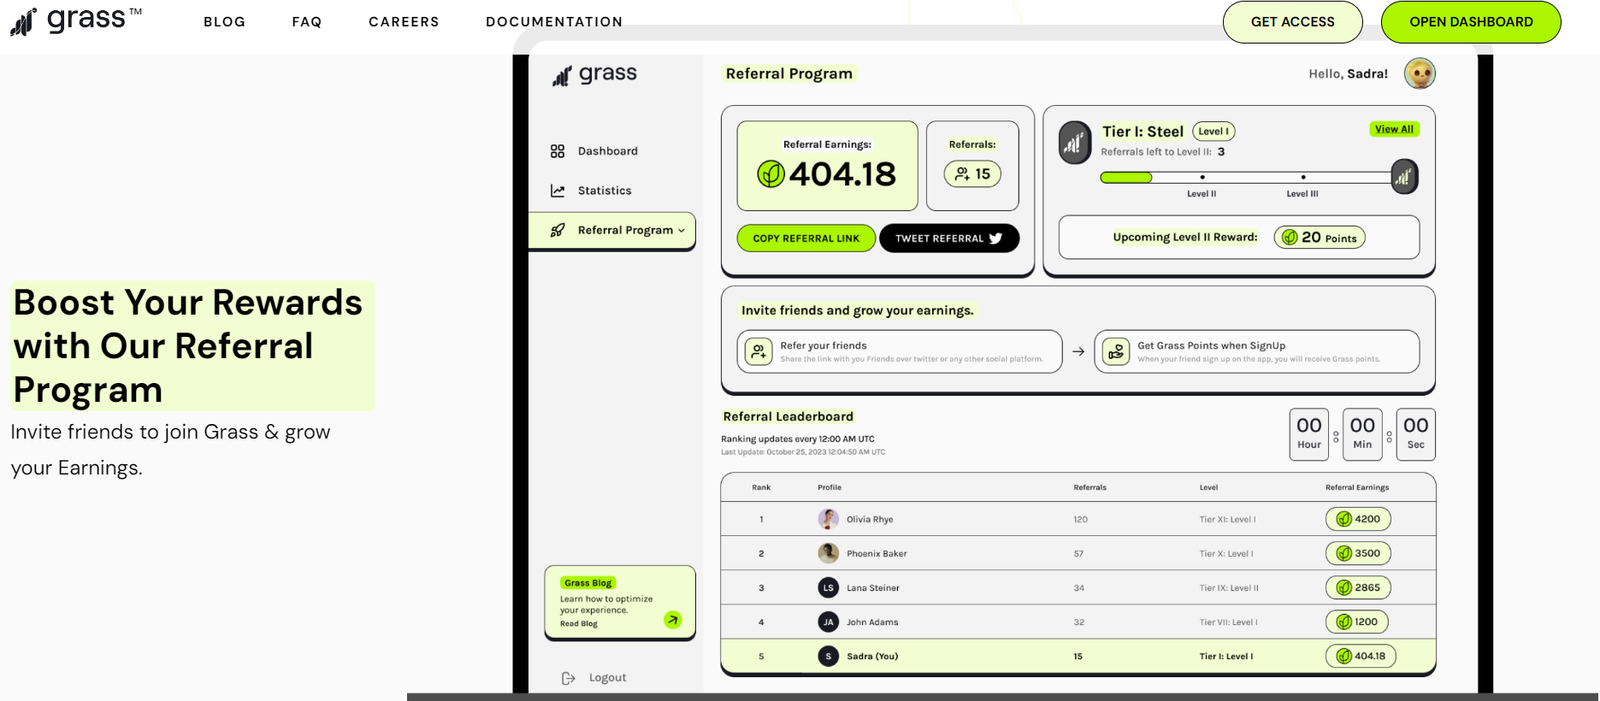Viewport: 1600px width, 701px height.
Task: Click the 2865 earnings badge
Action: point(1358,588)
